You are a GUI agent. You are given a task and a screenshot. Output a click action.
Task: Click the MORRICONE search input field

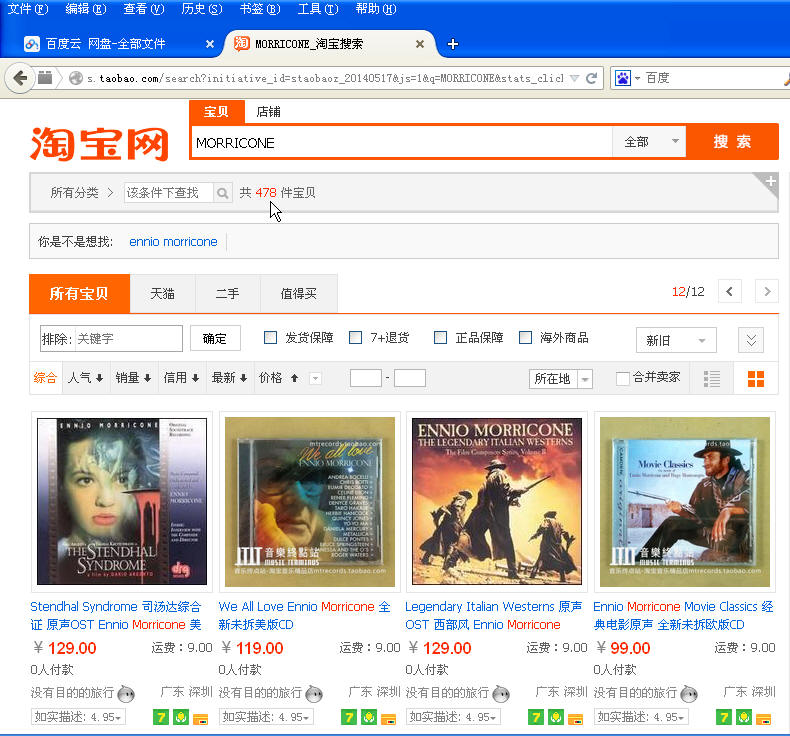point(402,143)
